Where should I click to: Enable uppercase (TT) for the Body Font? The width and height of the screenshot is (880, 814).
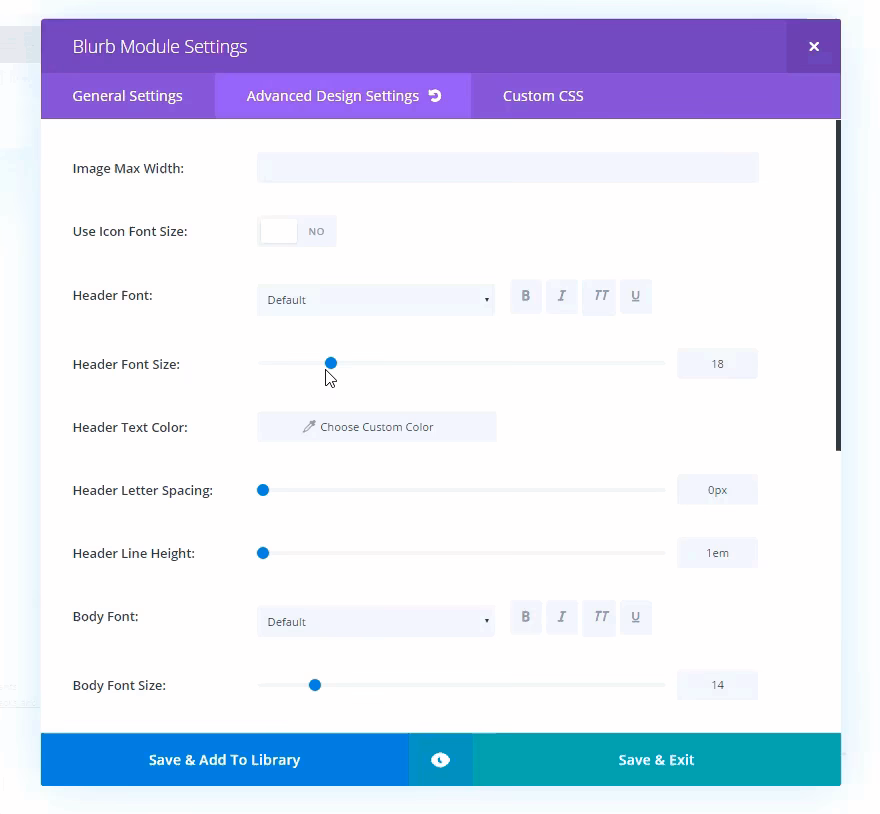click(x=599, y=617)
